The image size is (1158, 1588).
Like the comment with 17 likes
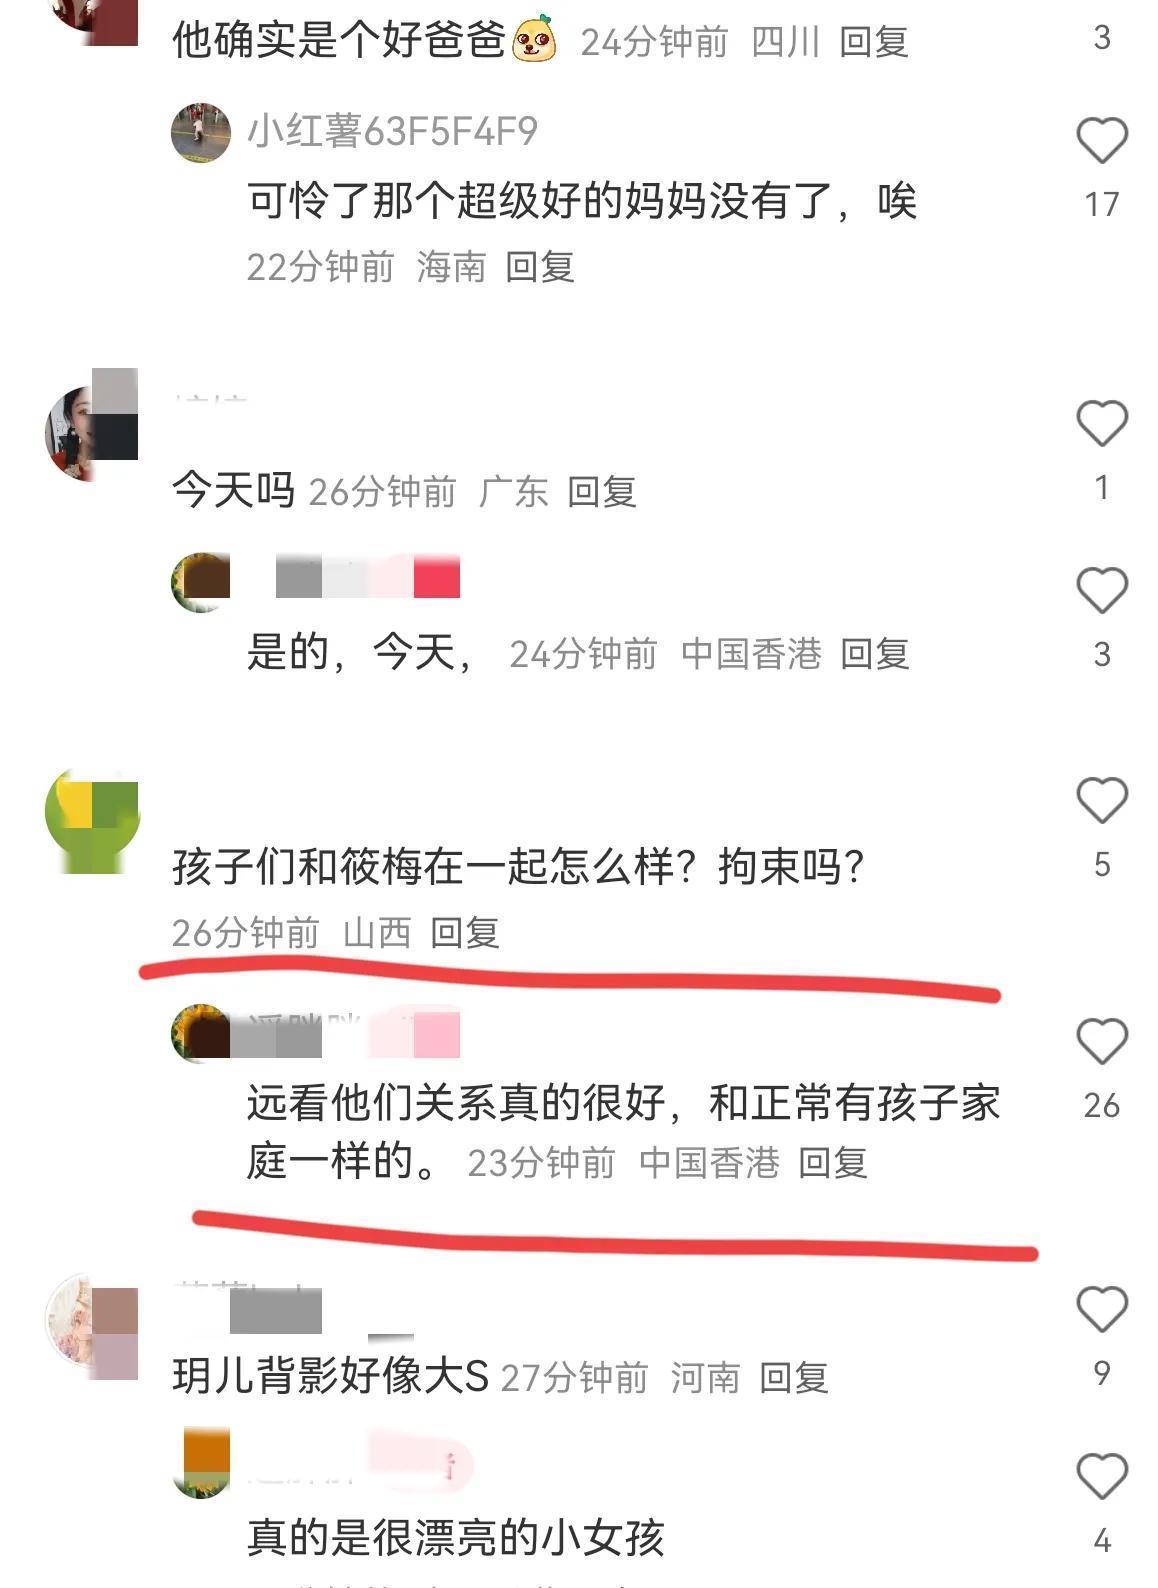1102,140
